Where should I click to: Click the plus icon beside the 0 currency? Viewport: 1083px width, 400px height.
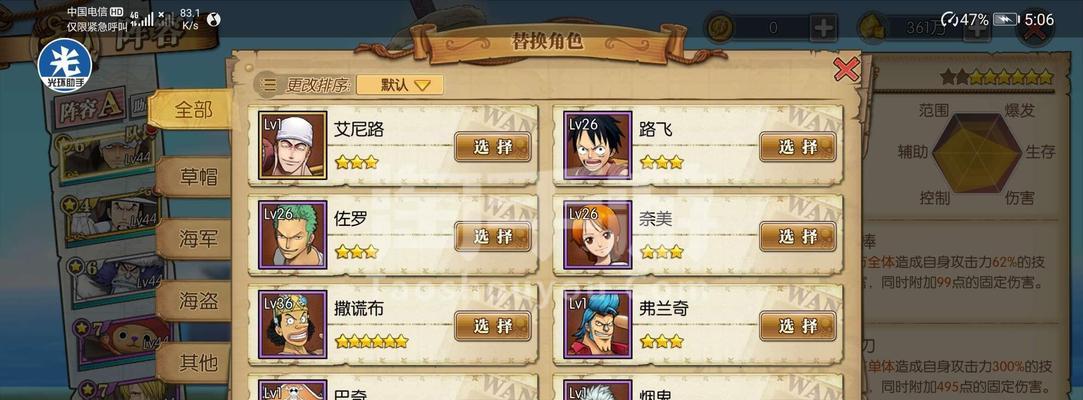pyautogui.click(x=824, y=28)
